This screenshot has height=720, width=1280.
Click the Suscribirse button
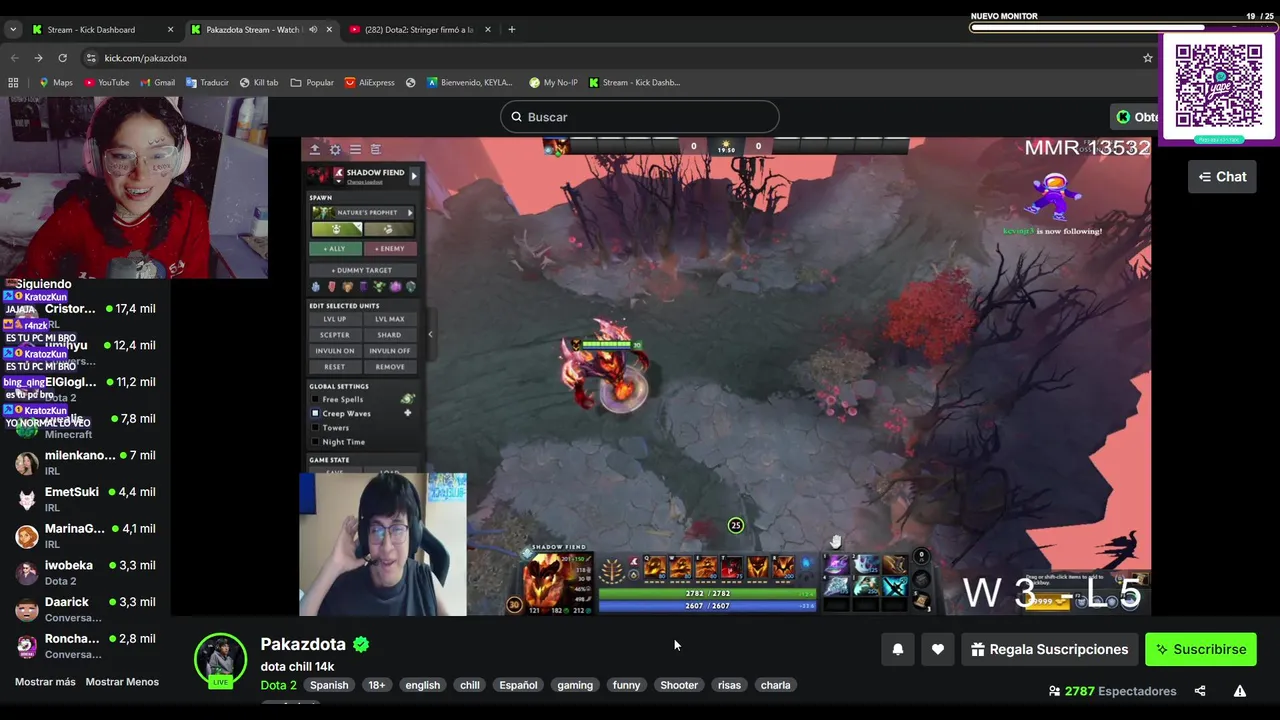point(1200,649)
